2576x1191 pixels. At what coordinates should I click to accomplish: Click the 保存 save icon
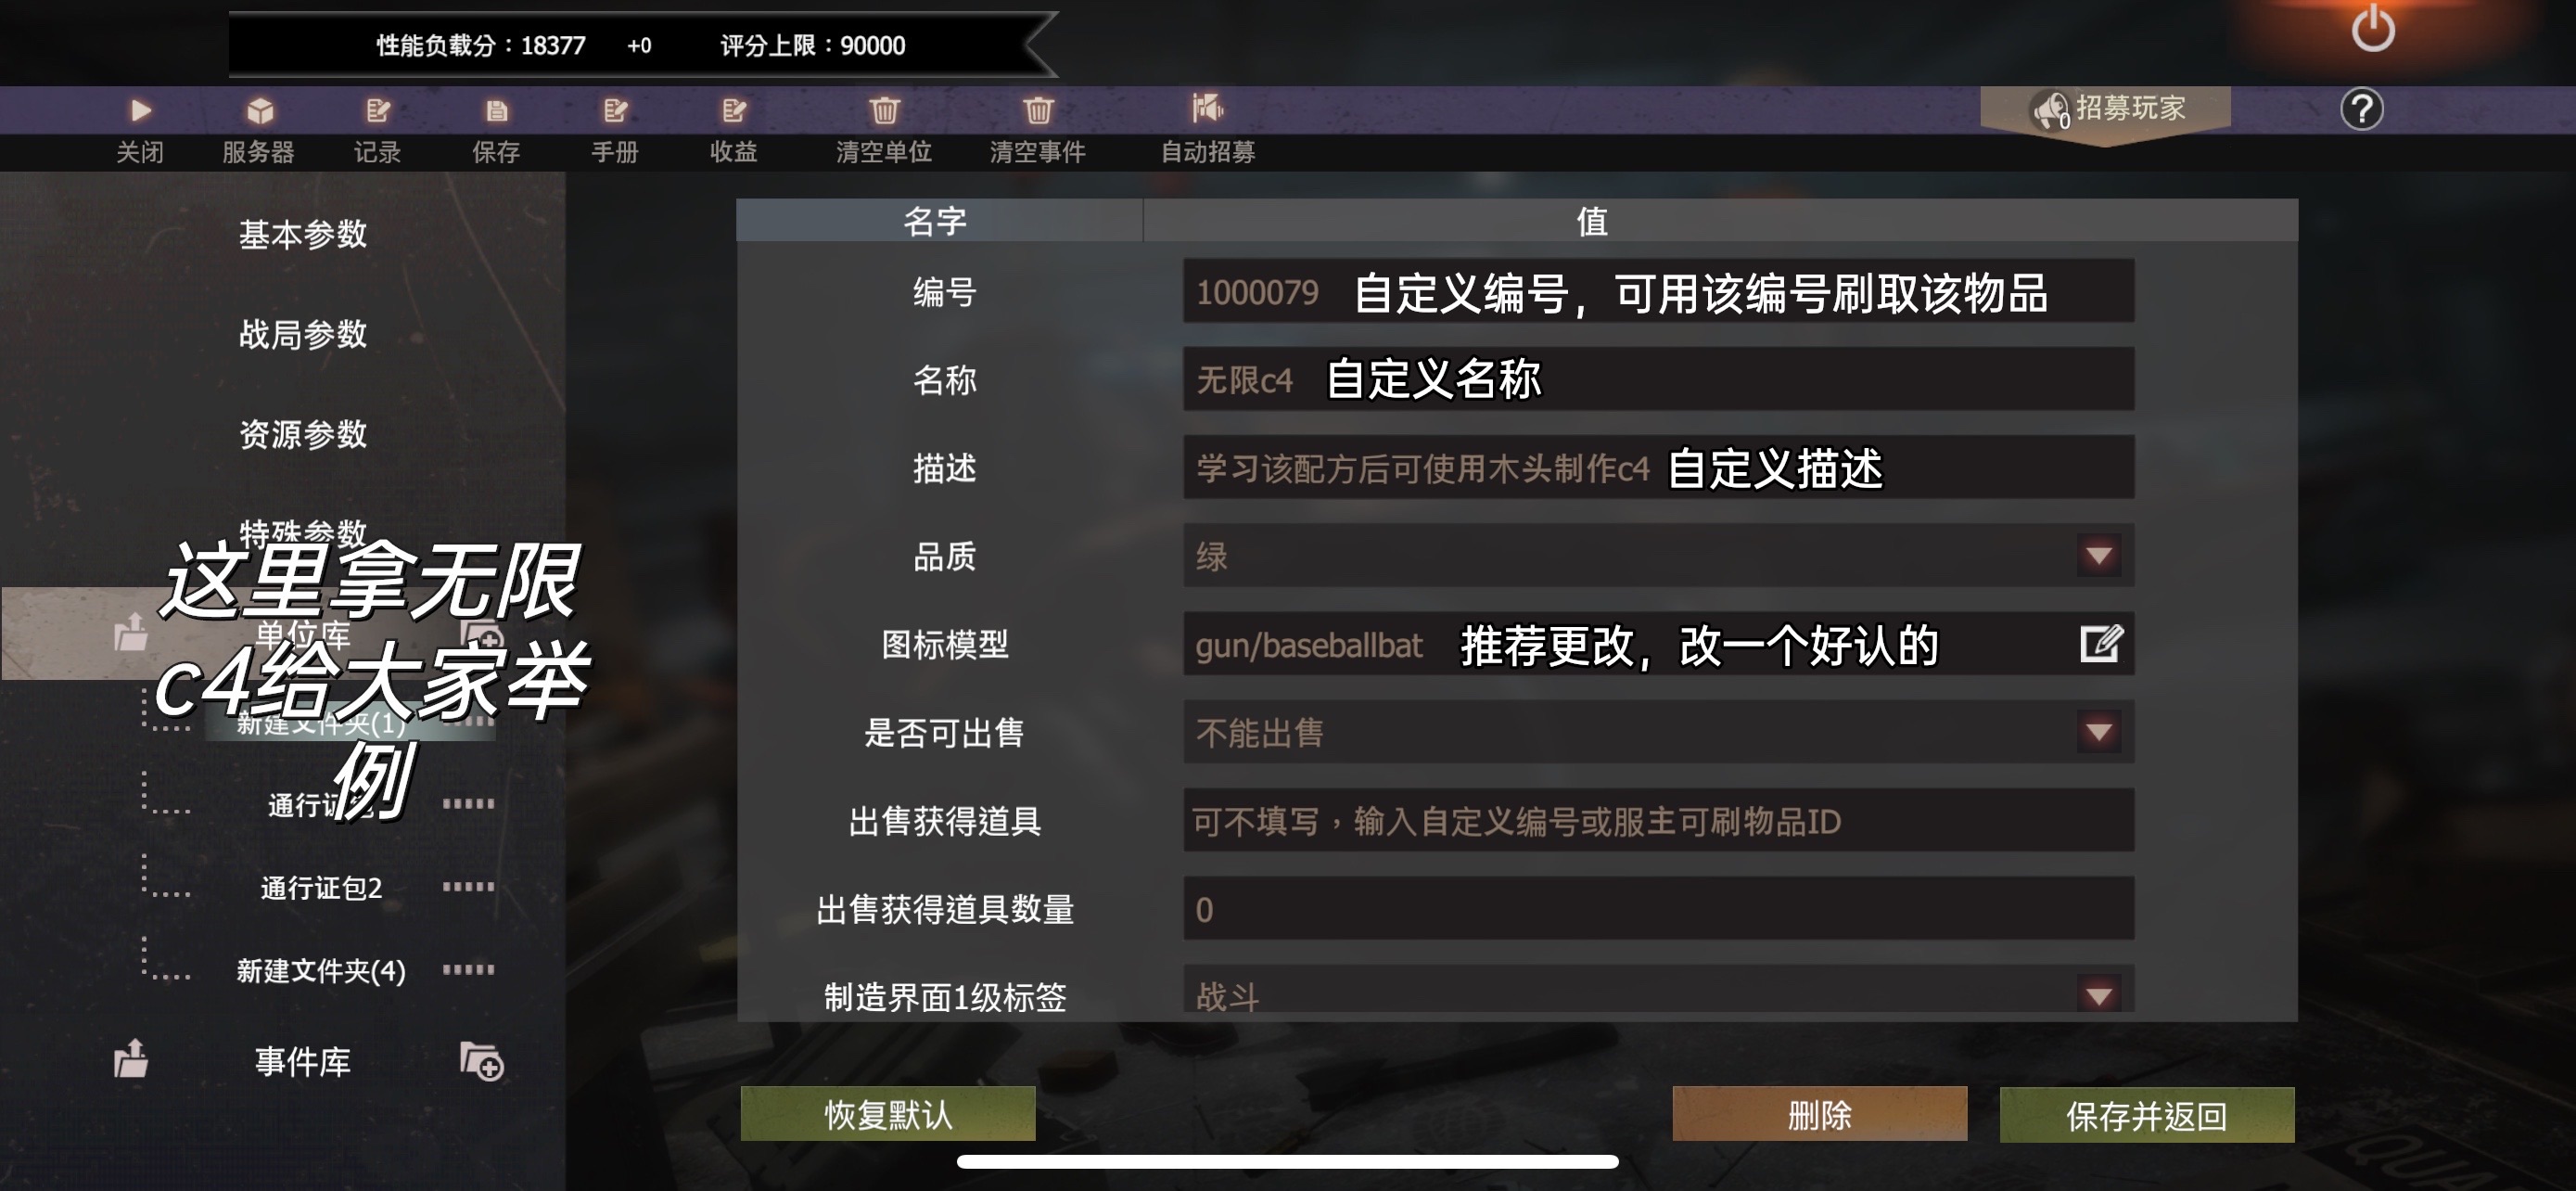(497, 110)
